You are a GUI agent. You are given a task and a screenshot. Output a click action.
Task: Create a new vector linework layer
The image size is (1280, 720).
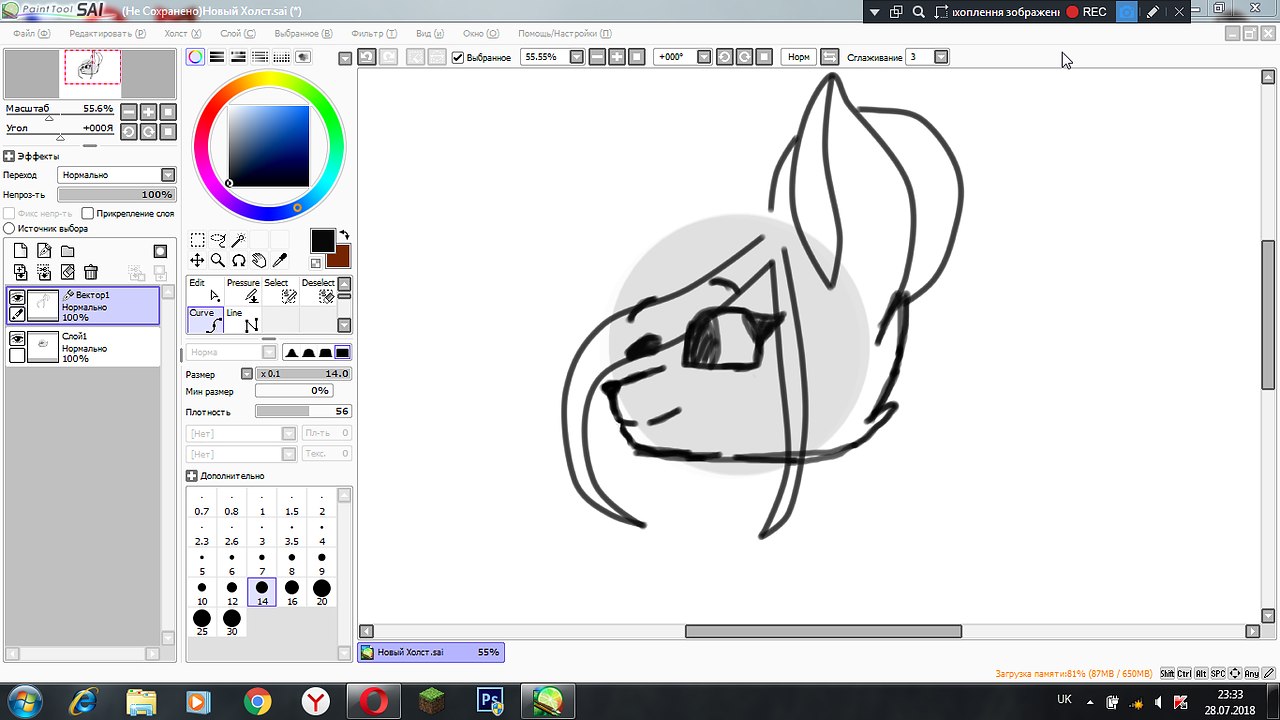point(44,251)
